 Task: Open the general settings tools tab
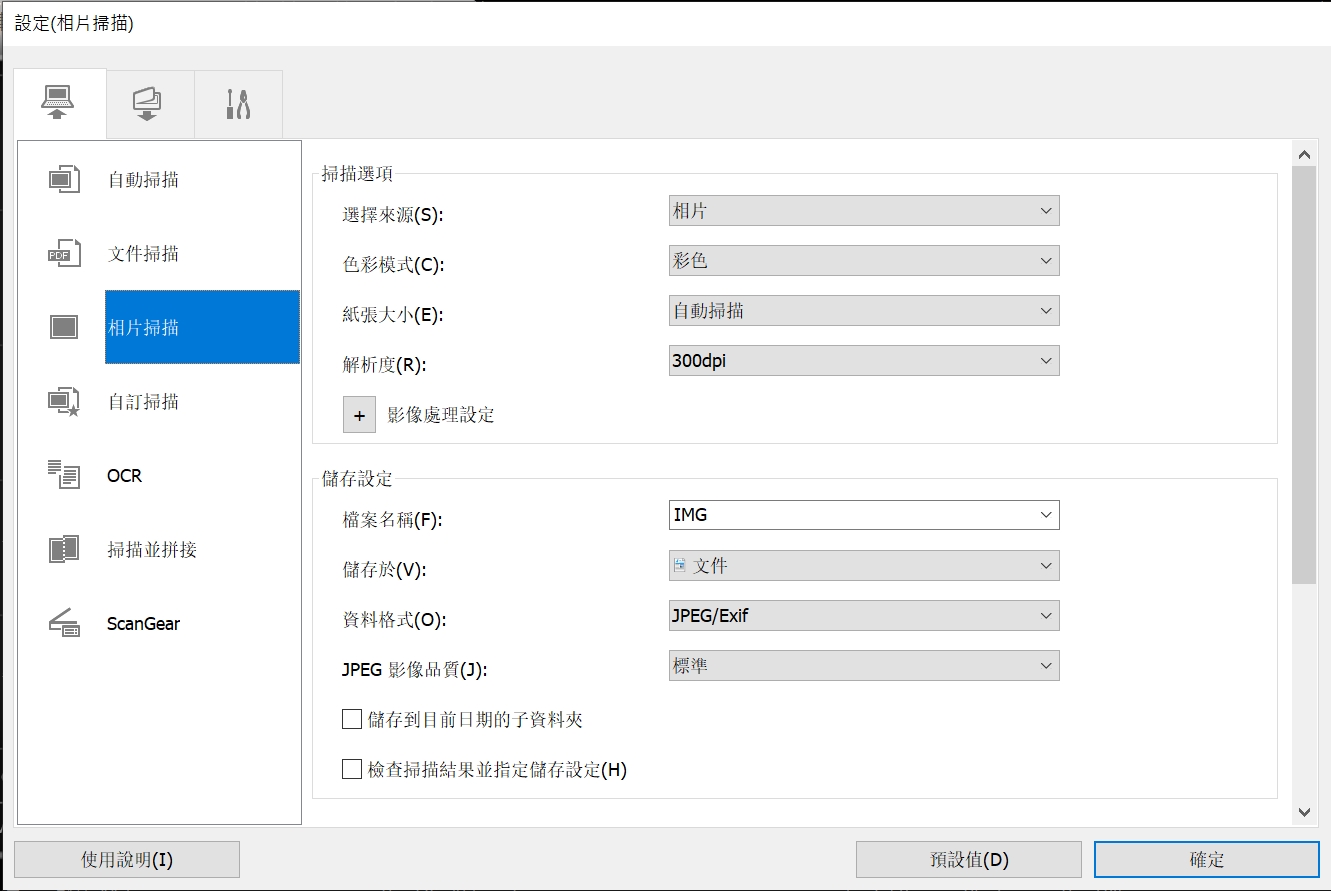238,104
